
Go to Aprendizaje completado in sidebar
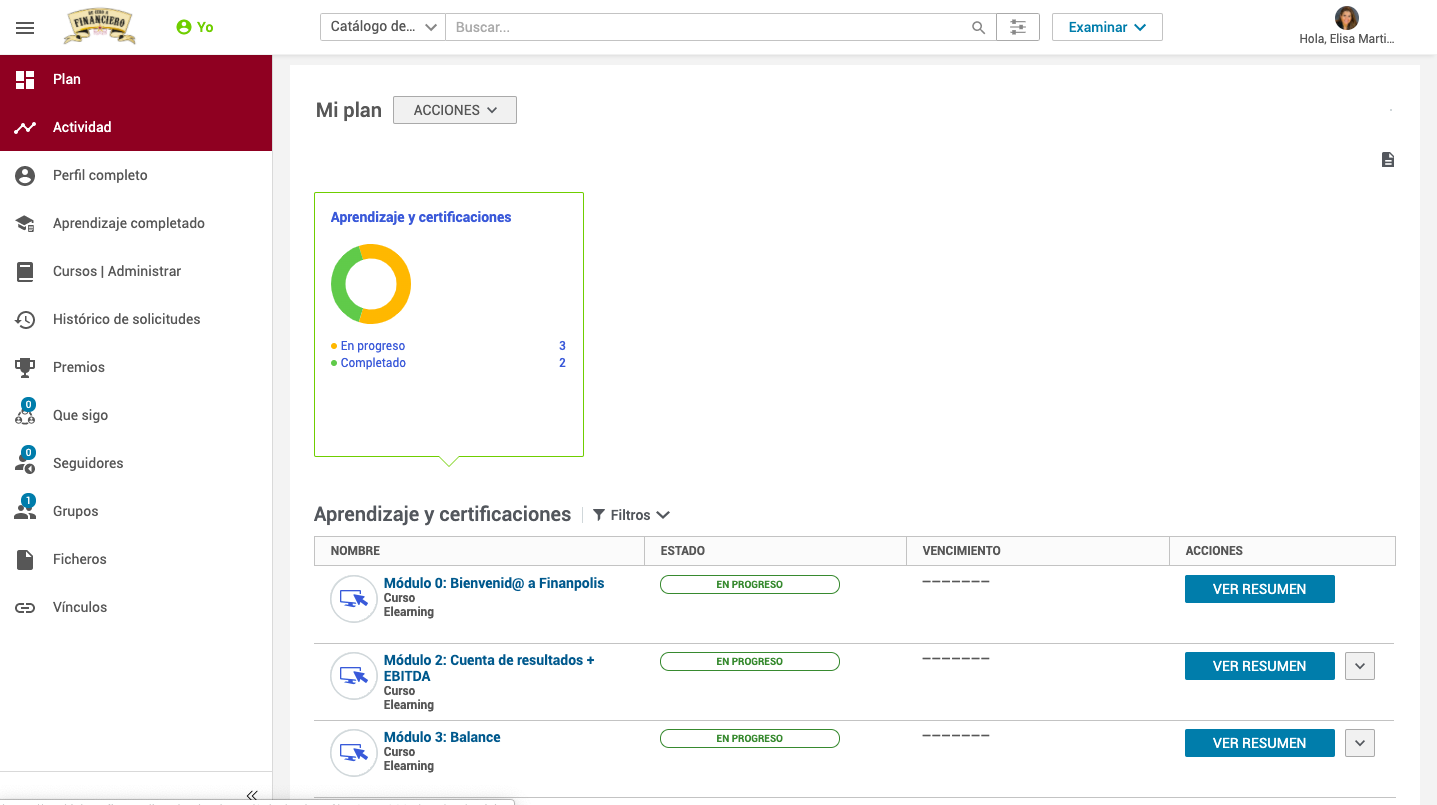(128, 223)
